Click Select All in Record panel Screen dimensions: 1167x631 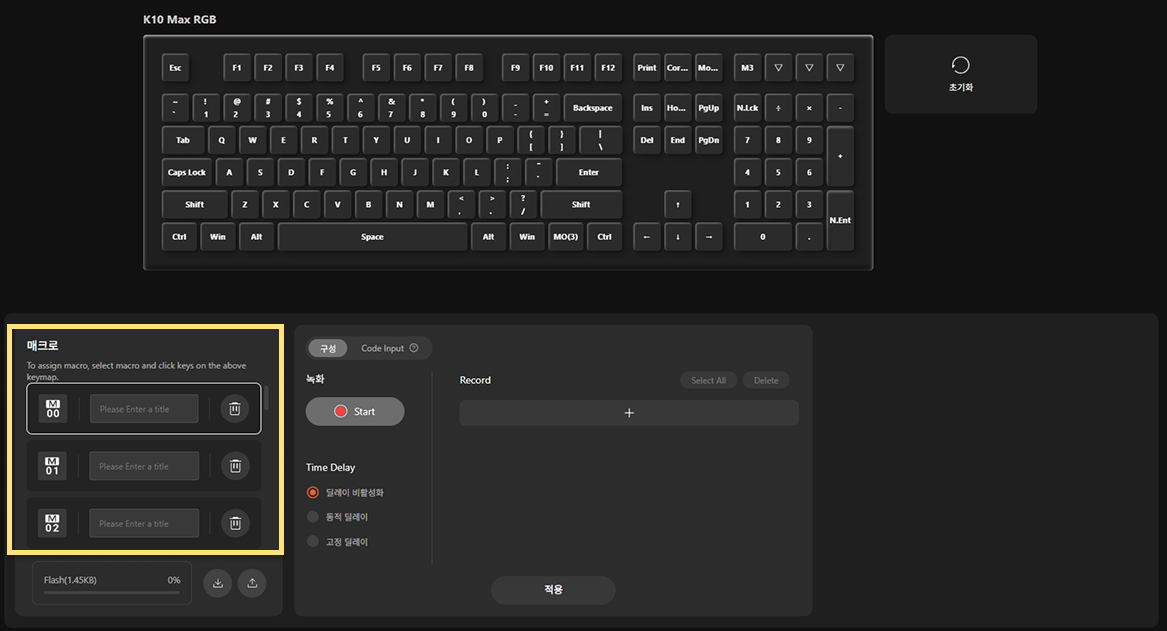pos(708,380)
